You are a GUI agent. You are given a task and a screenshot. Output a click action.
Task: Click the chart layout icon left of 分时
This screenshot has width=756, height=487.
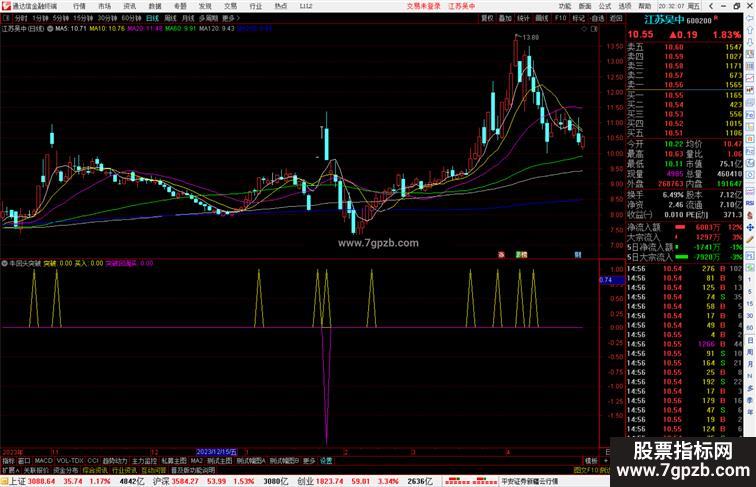point(6,18)
